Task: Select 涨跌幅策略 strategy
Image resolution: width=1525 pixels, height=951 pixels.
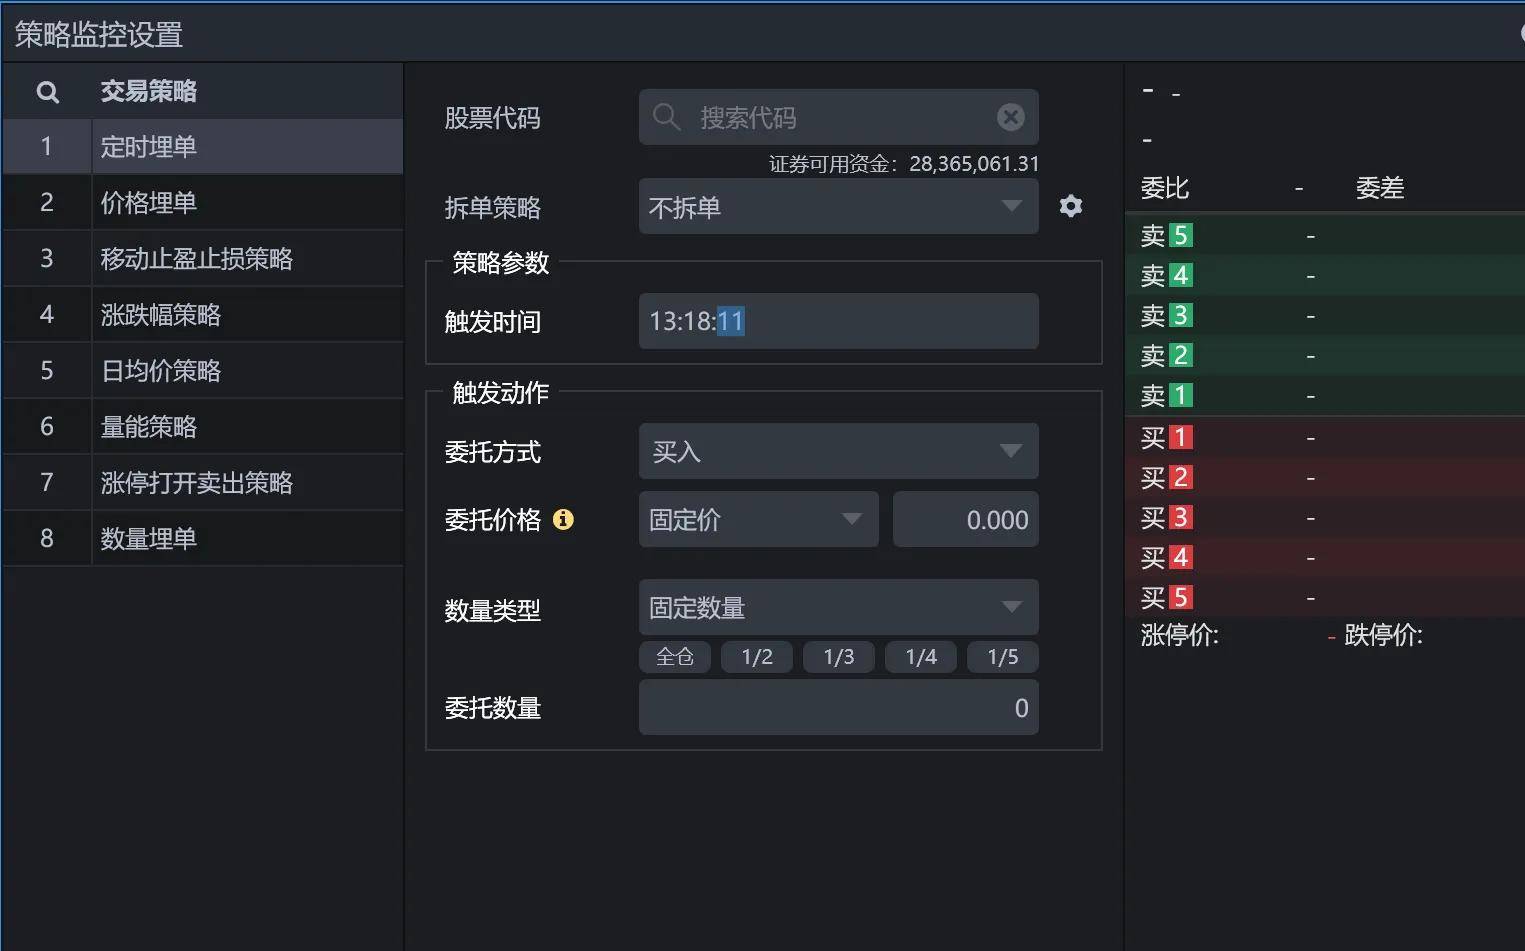Action: tap(203, 315)
